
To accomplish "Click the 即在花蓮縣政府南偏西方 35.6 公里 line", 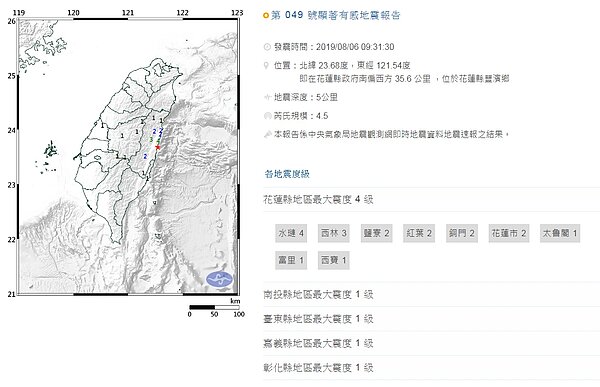I will tap(365, 79).
